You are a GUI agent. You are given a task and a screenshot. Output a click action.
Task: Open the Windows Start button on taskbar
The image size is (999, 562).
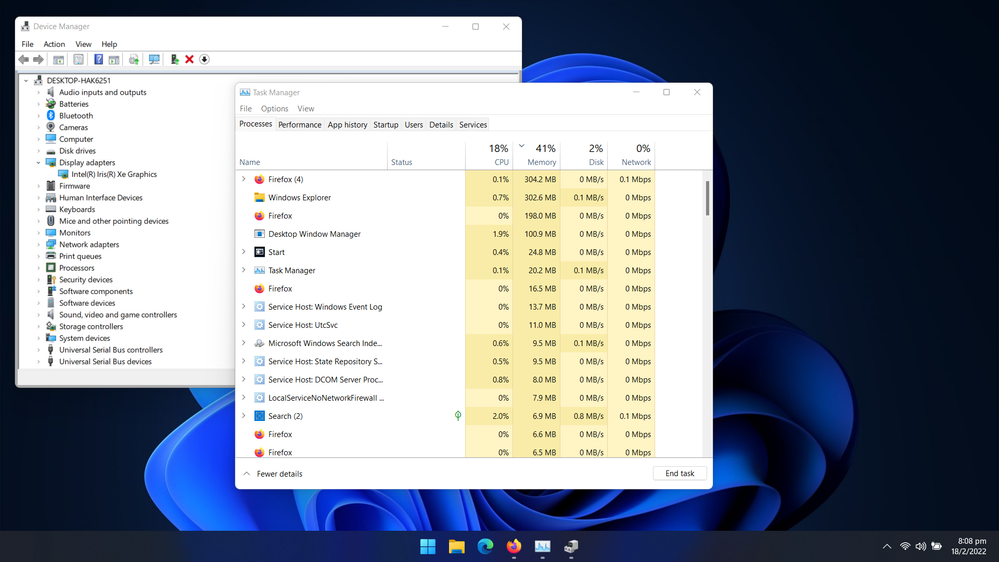428,546
